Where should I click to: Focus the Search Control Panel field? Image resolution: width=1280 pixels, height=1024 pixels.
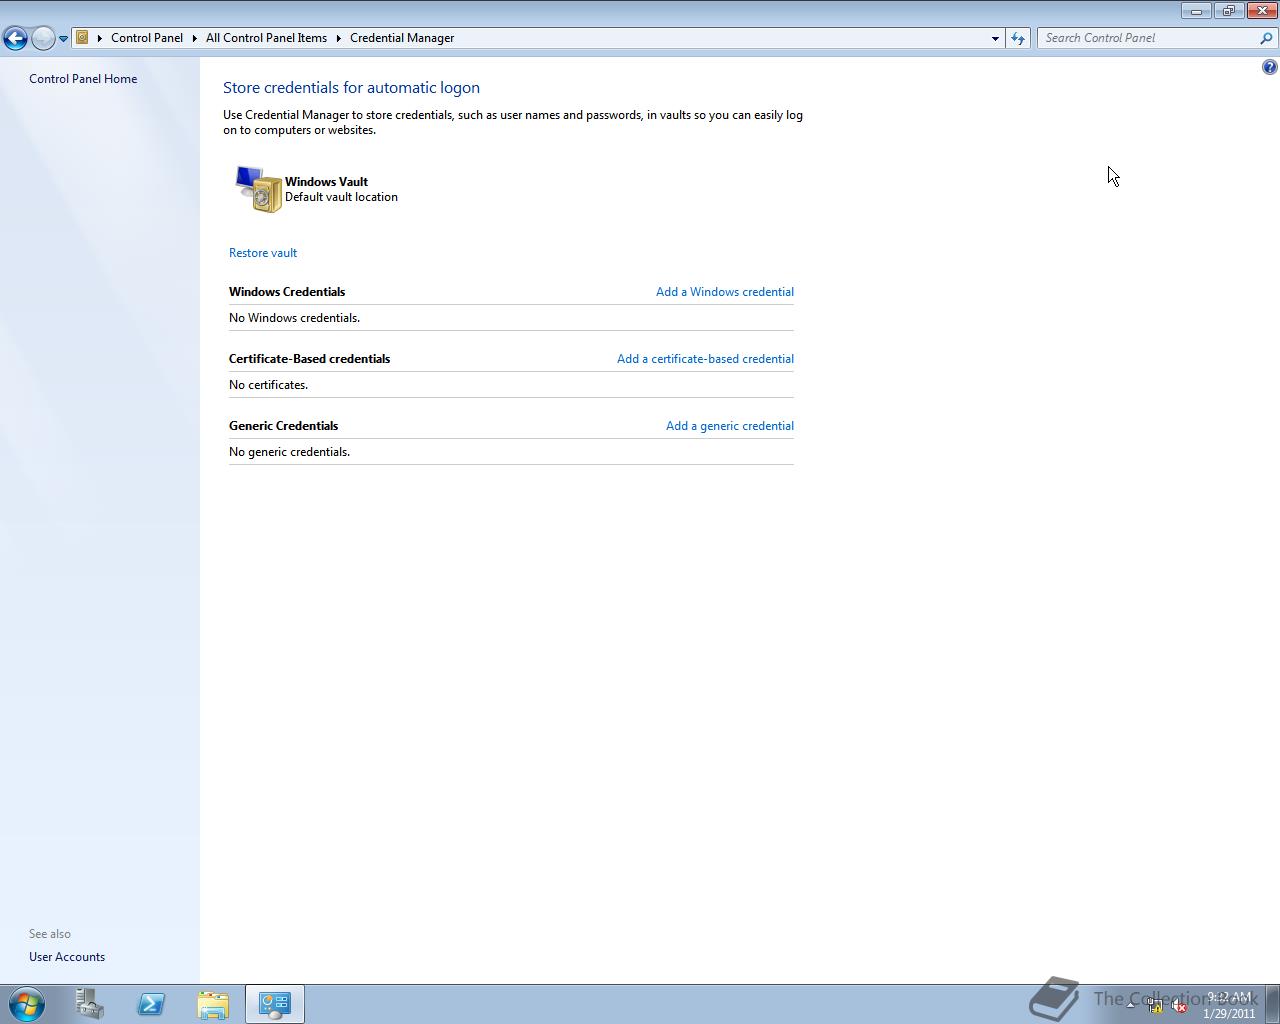(x=1149, y=38)
